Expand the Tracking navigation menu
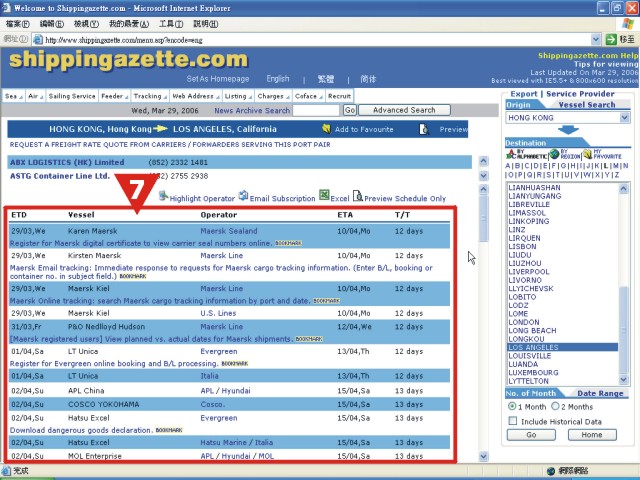The height and width of the screenshot is (480, 640). (150, 96)
